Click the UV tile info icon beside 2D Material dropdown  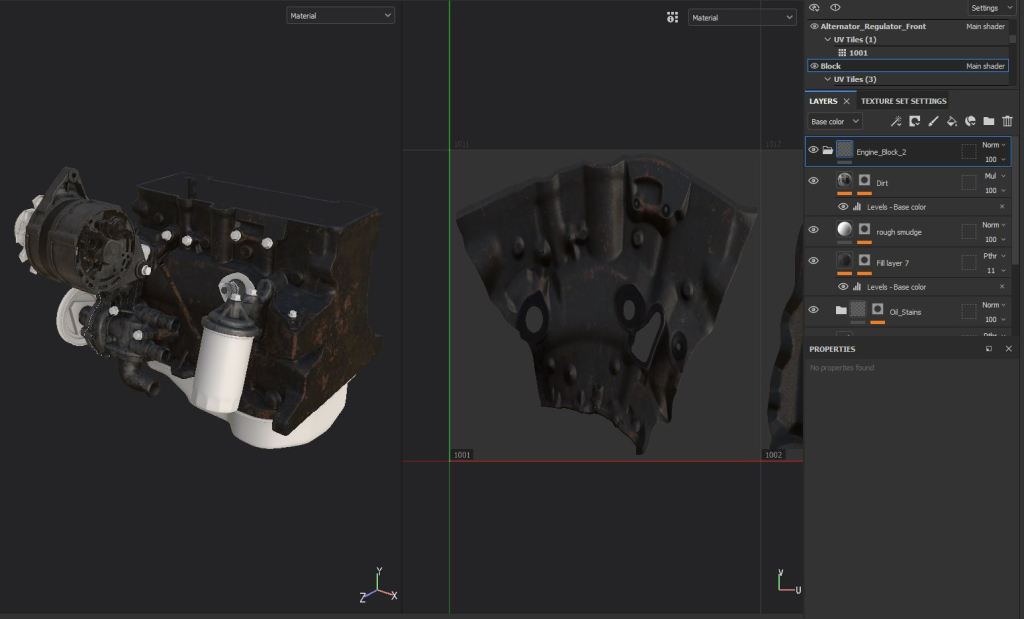pos(672,17)
